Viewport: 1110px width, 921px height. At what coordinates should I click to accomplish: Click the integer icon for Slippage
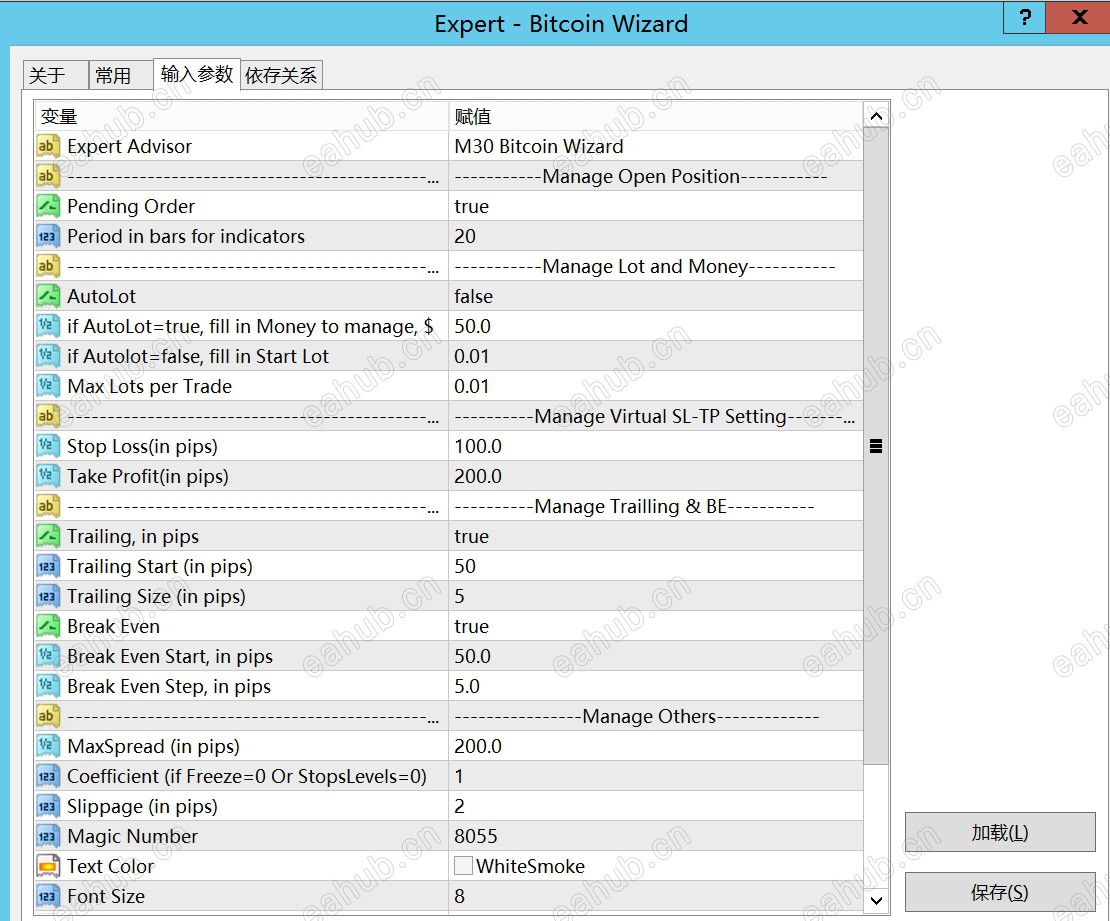pos(47,806)
